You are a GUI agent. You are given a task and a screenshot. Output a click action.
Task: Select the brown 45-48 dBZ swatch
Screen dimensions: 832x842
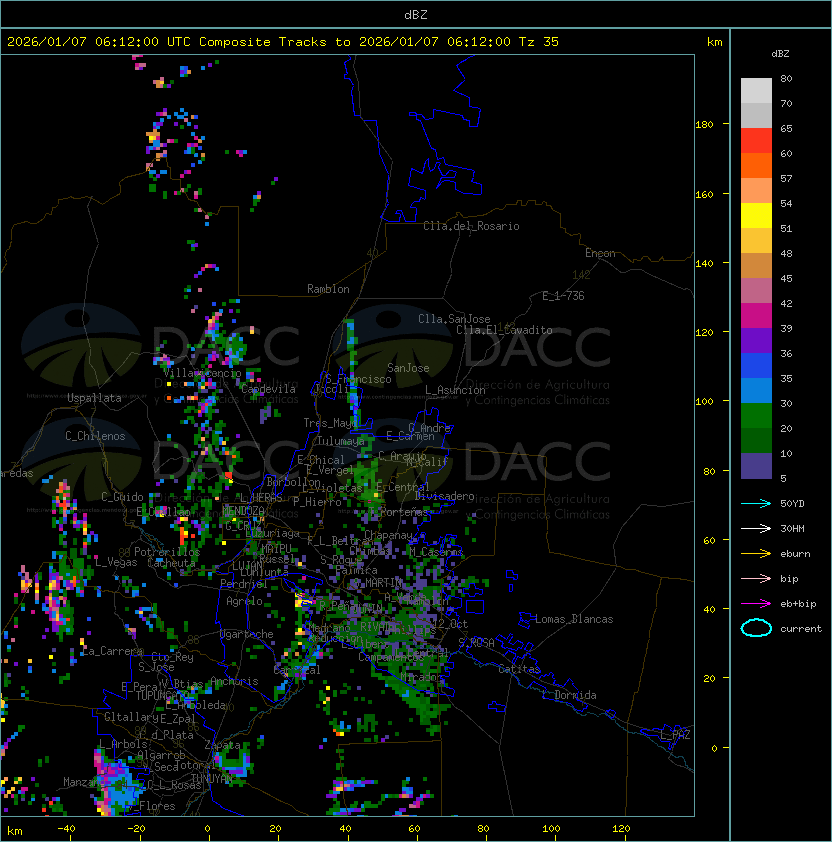point(756,265)
